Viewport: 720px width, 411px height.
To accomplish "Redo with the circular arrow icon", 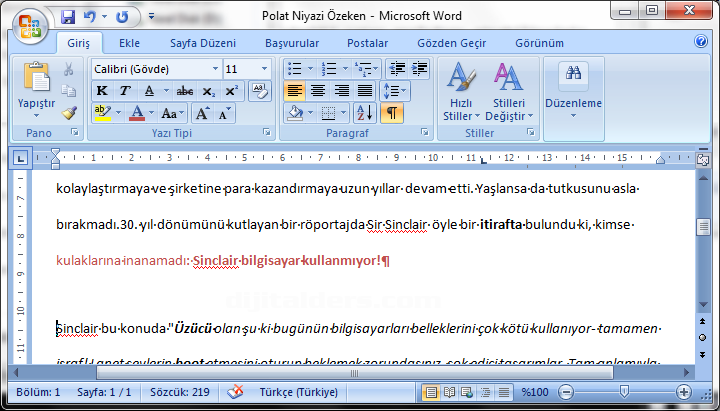I will [122, 17].
